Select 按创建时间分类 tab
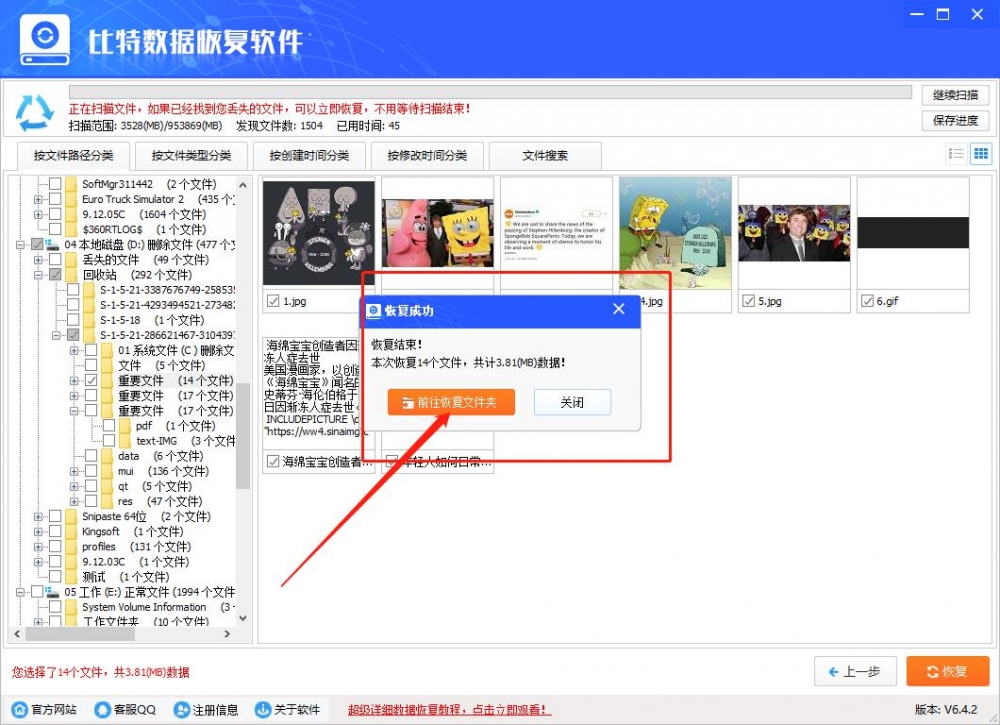 tap(309, 156)
